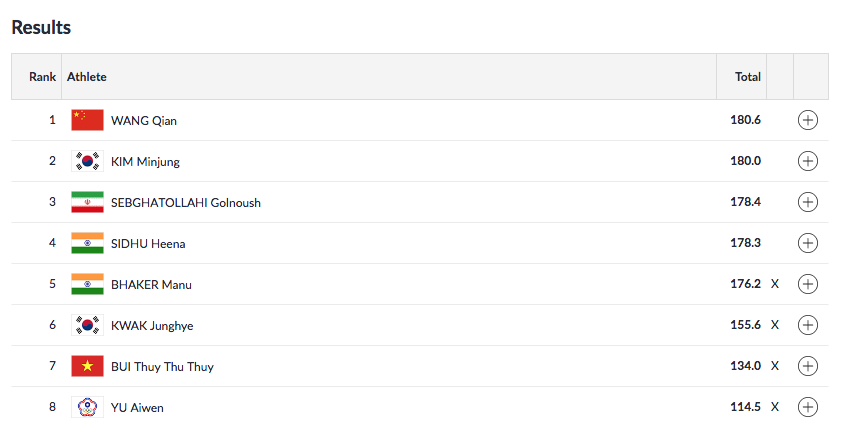Expand YU Aiwen's result row
860x444 pixels.
808,407
